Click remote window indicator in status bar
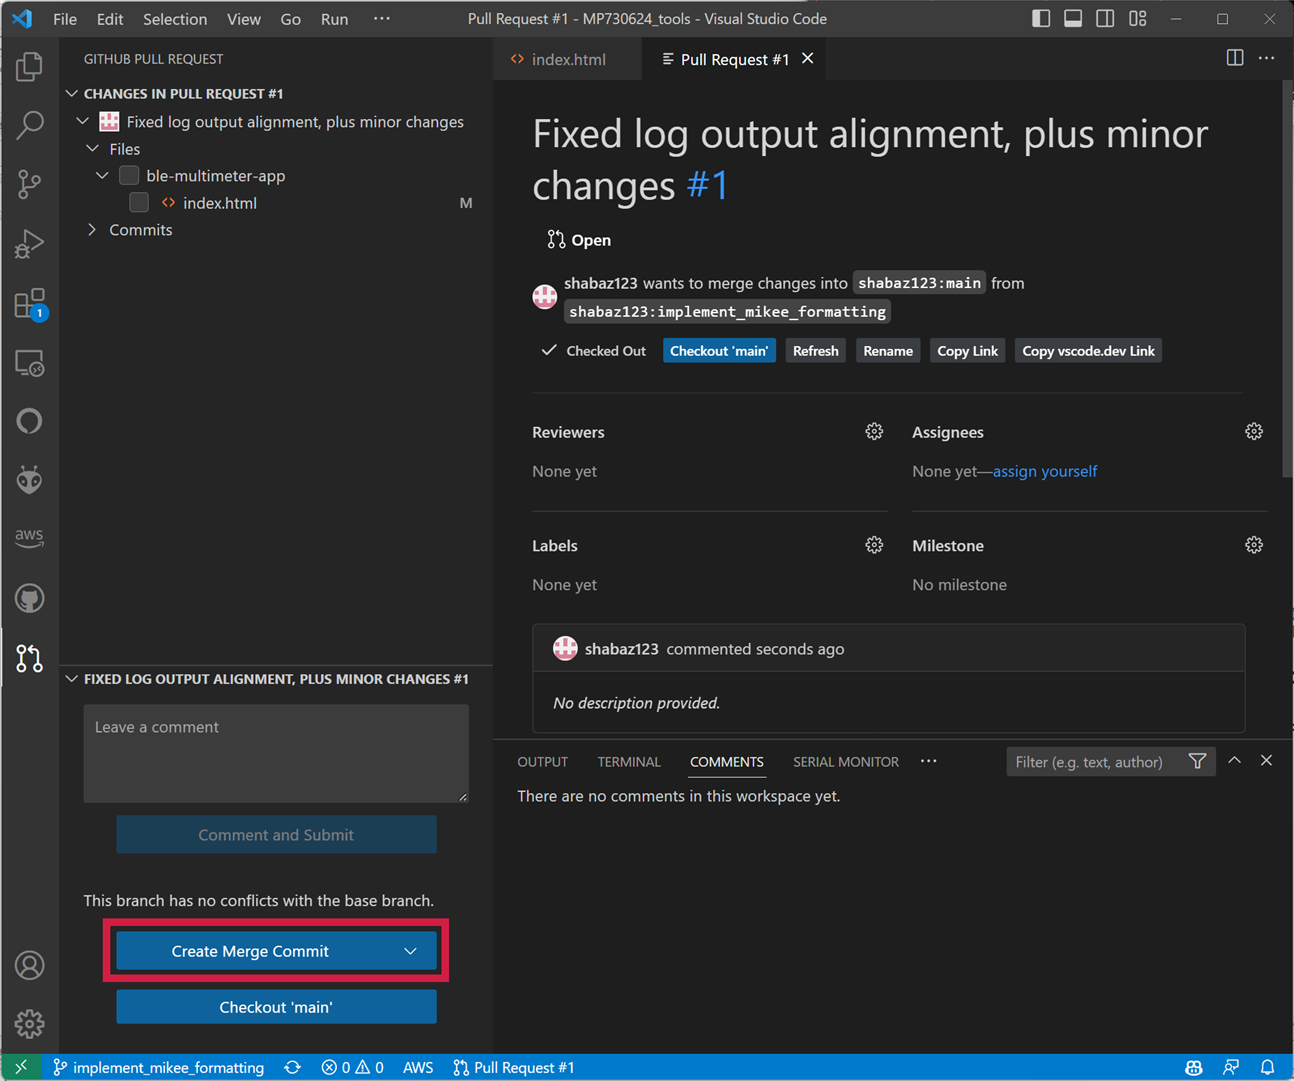The height and width of the screenshot is (1081, 1294). pos(21,1067)
